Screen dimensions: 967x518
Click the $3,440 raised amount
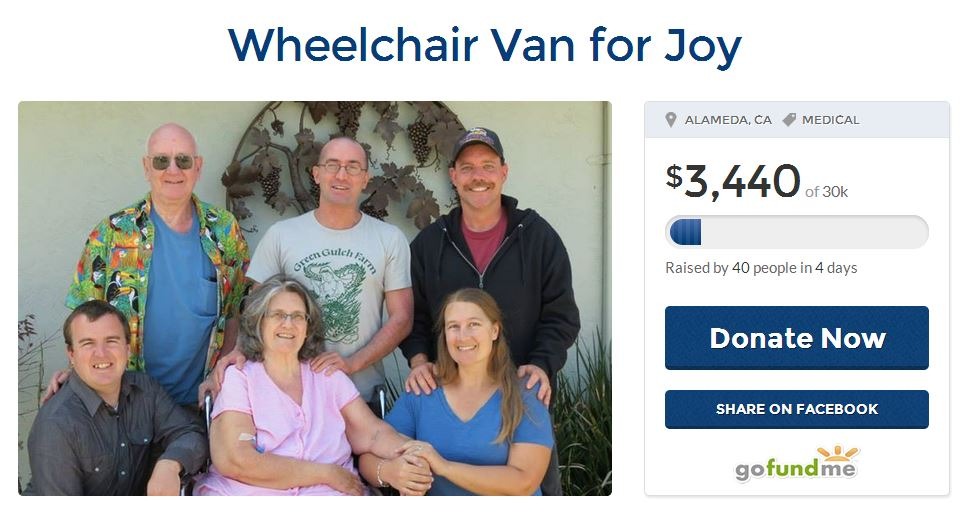pos(733,182)
